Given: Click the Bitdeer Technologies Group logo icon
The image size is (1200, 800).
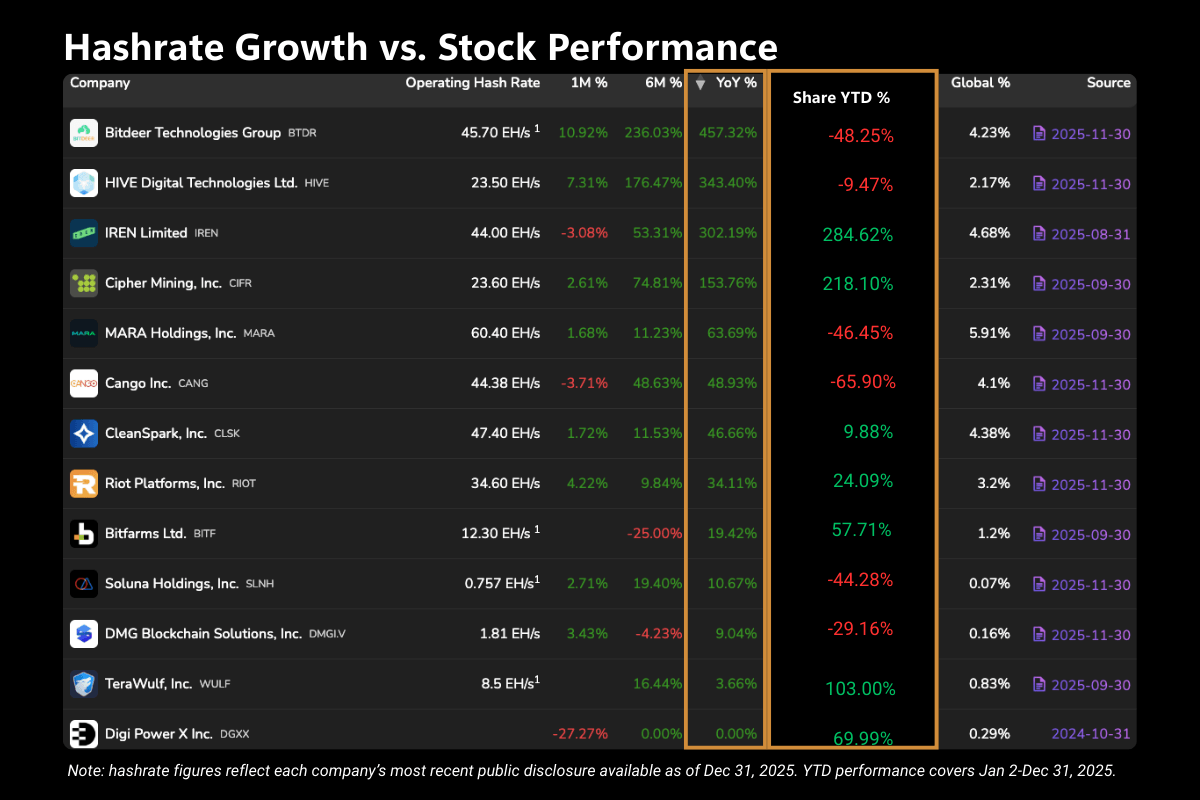Looking at the screenshot, I should (x=84, y=133).
